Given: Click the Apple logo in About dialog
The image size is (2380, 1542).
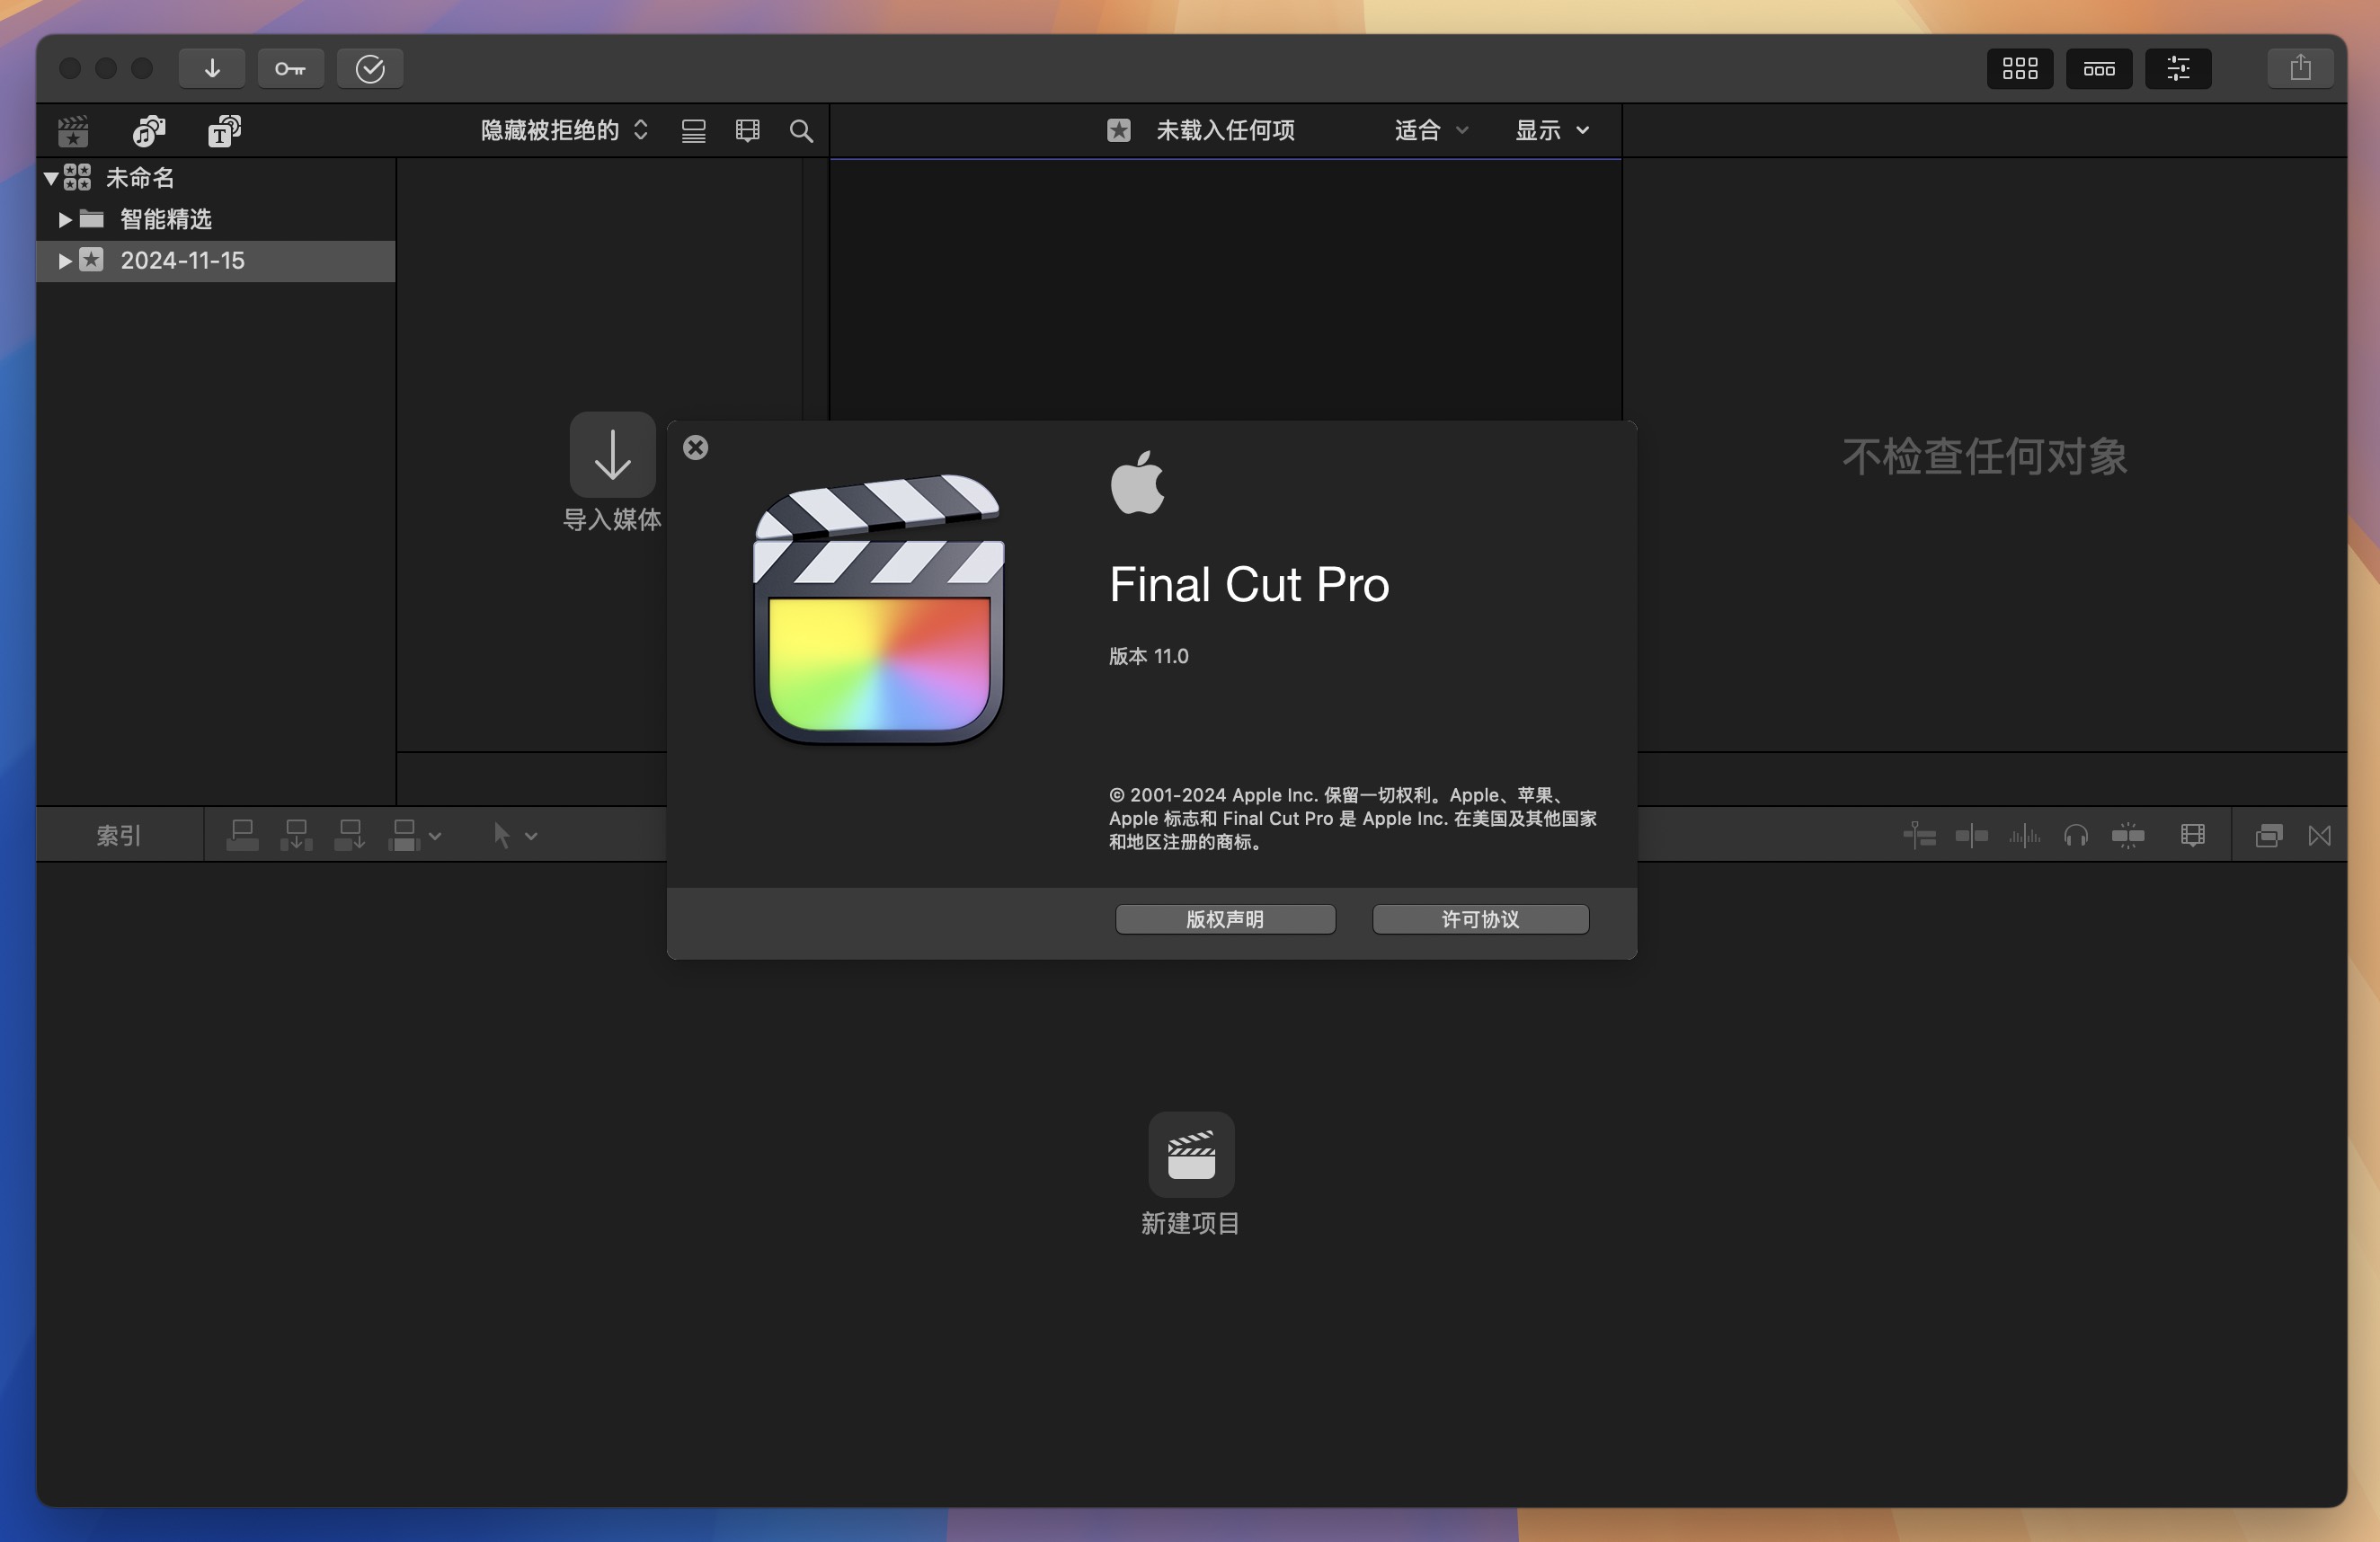Looking at the screenshot, I should 1138,482.
